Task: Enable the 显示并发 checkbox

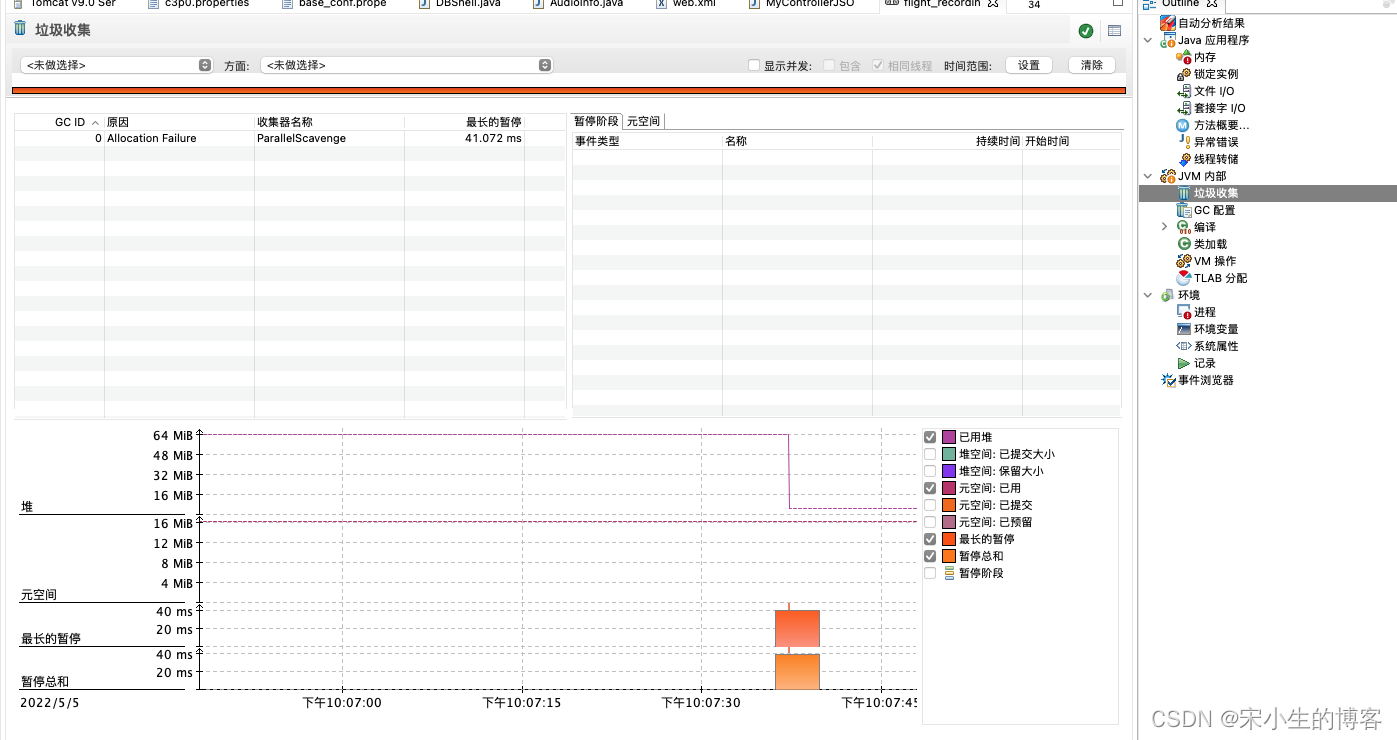Action: coord(754,65)
